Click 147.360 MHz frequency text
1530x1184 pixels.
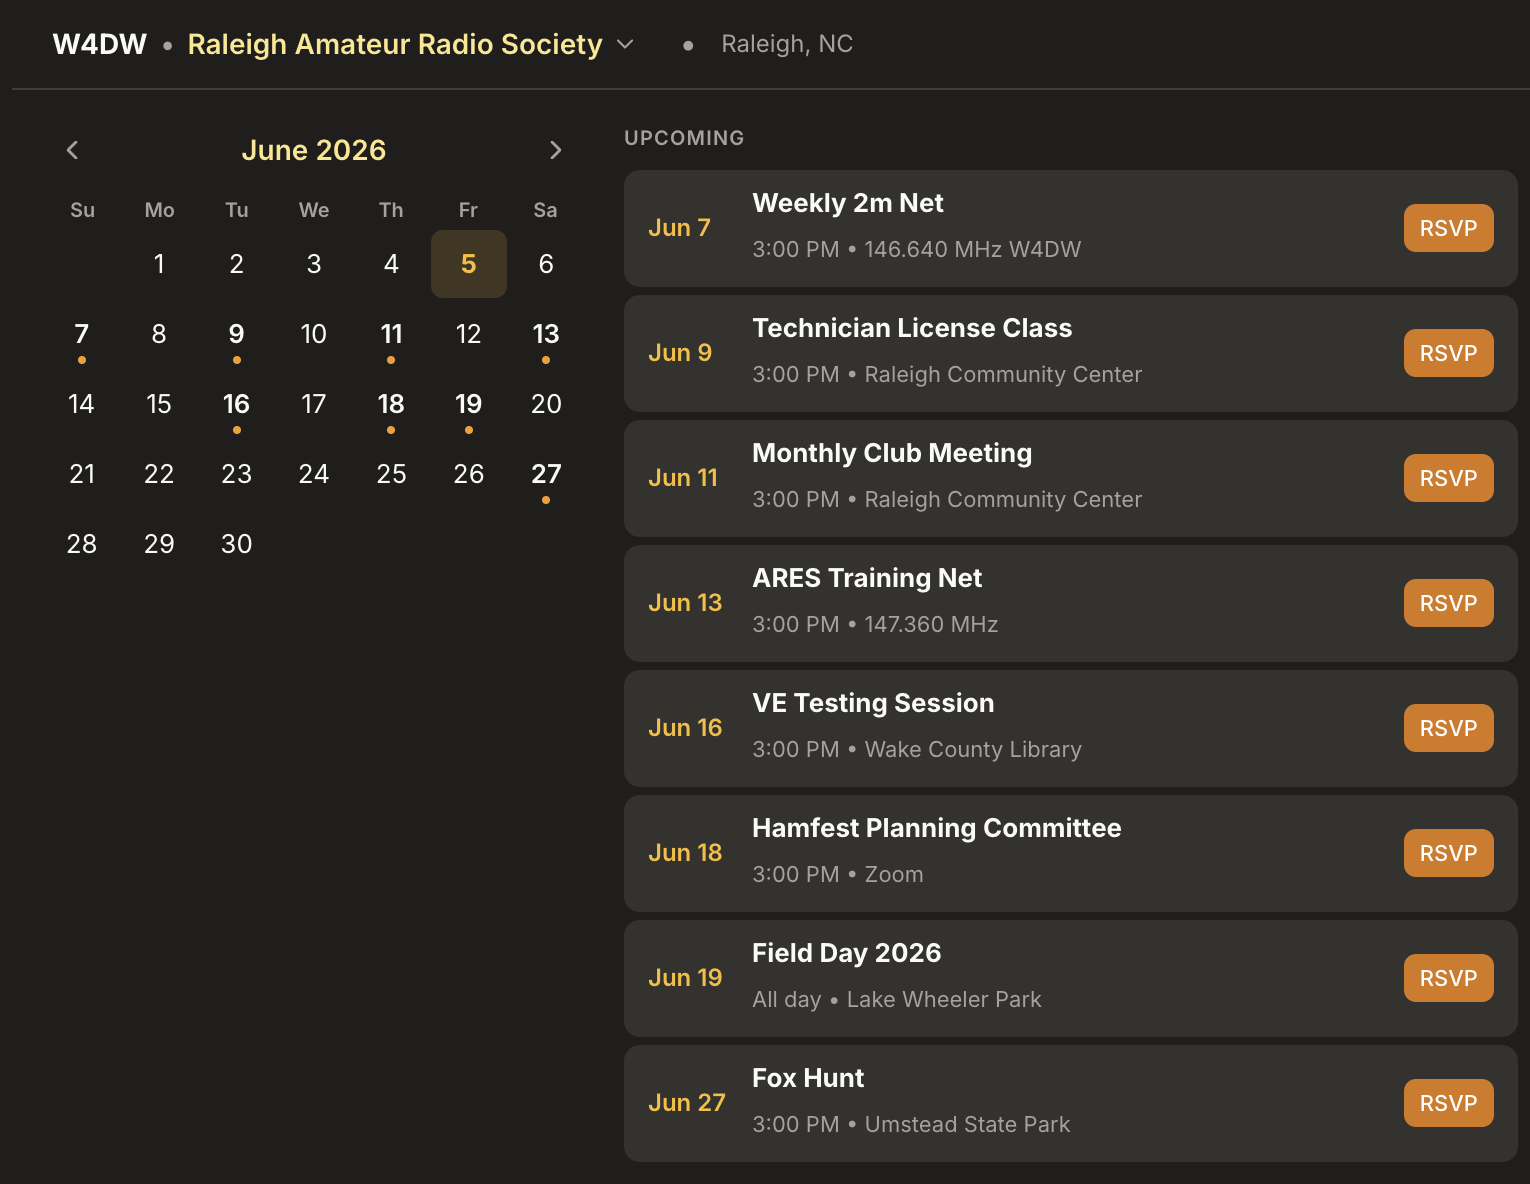[x=931, y=624]
